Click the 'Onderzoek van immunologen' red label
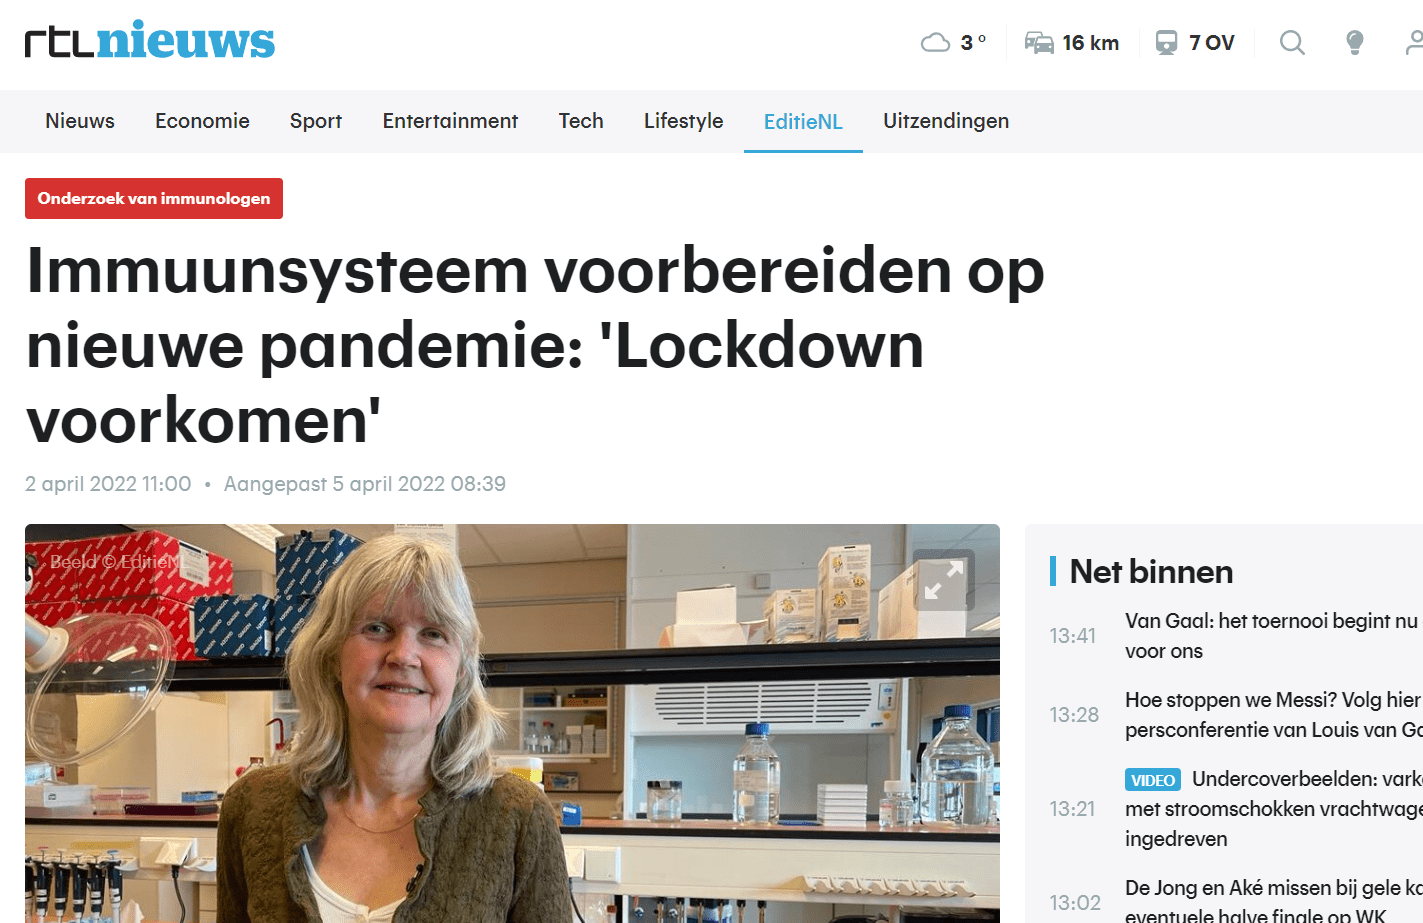1423x923 pixels. pyautogui.click(x=154, y=198)
